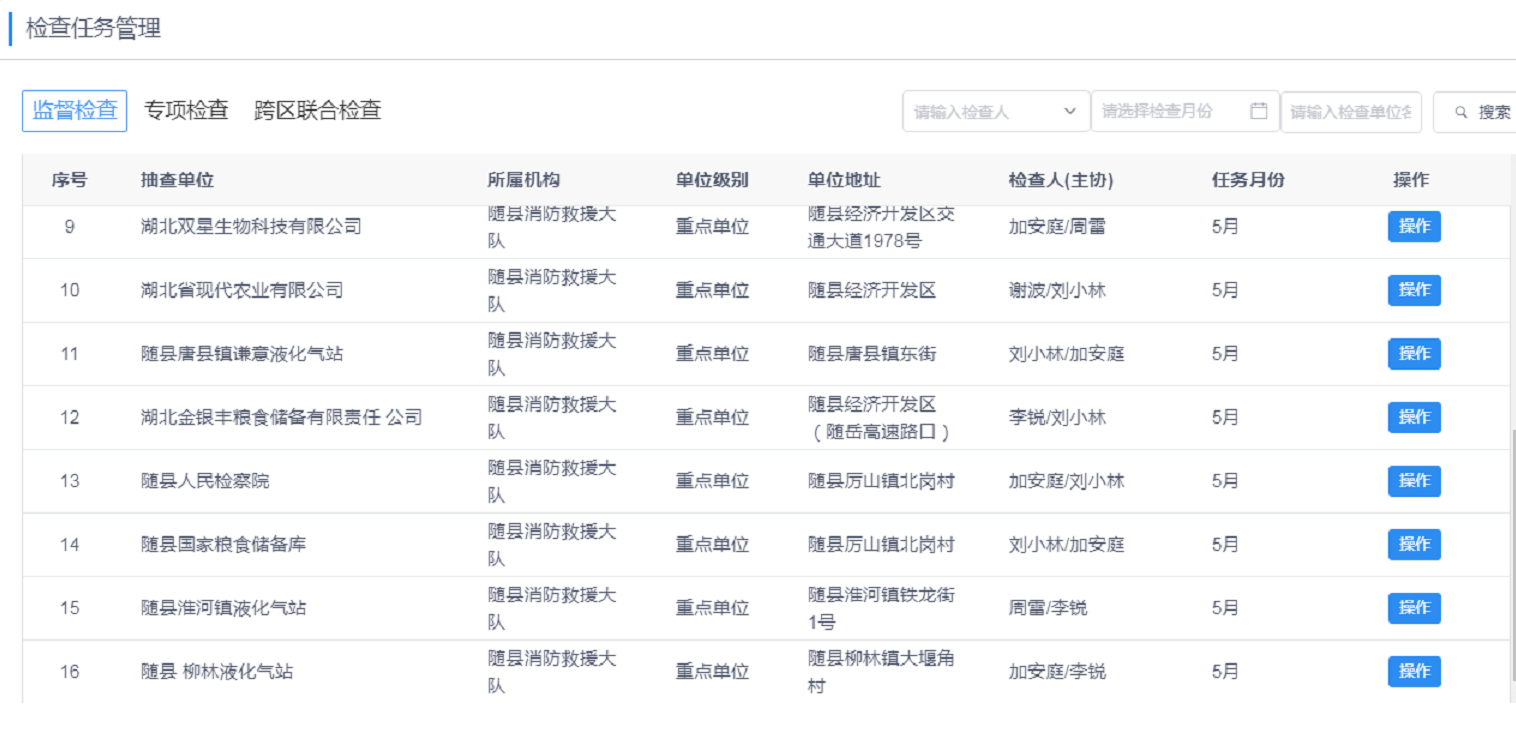Click 操作 button for 随县唐县镇谦意液化气站
Screen dimensions: 1516x730
pyautogui.click(x=1414, y=353)
